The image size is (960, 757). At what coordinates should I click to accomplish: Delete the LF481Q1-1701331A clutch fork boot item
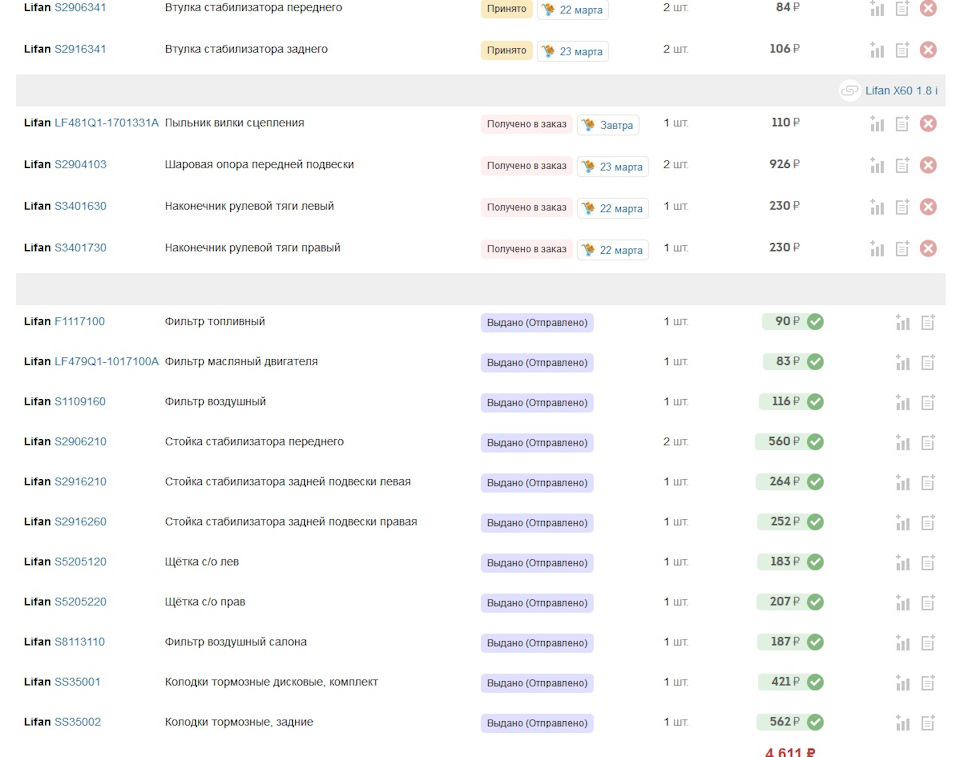pos(928,124)
